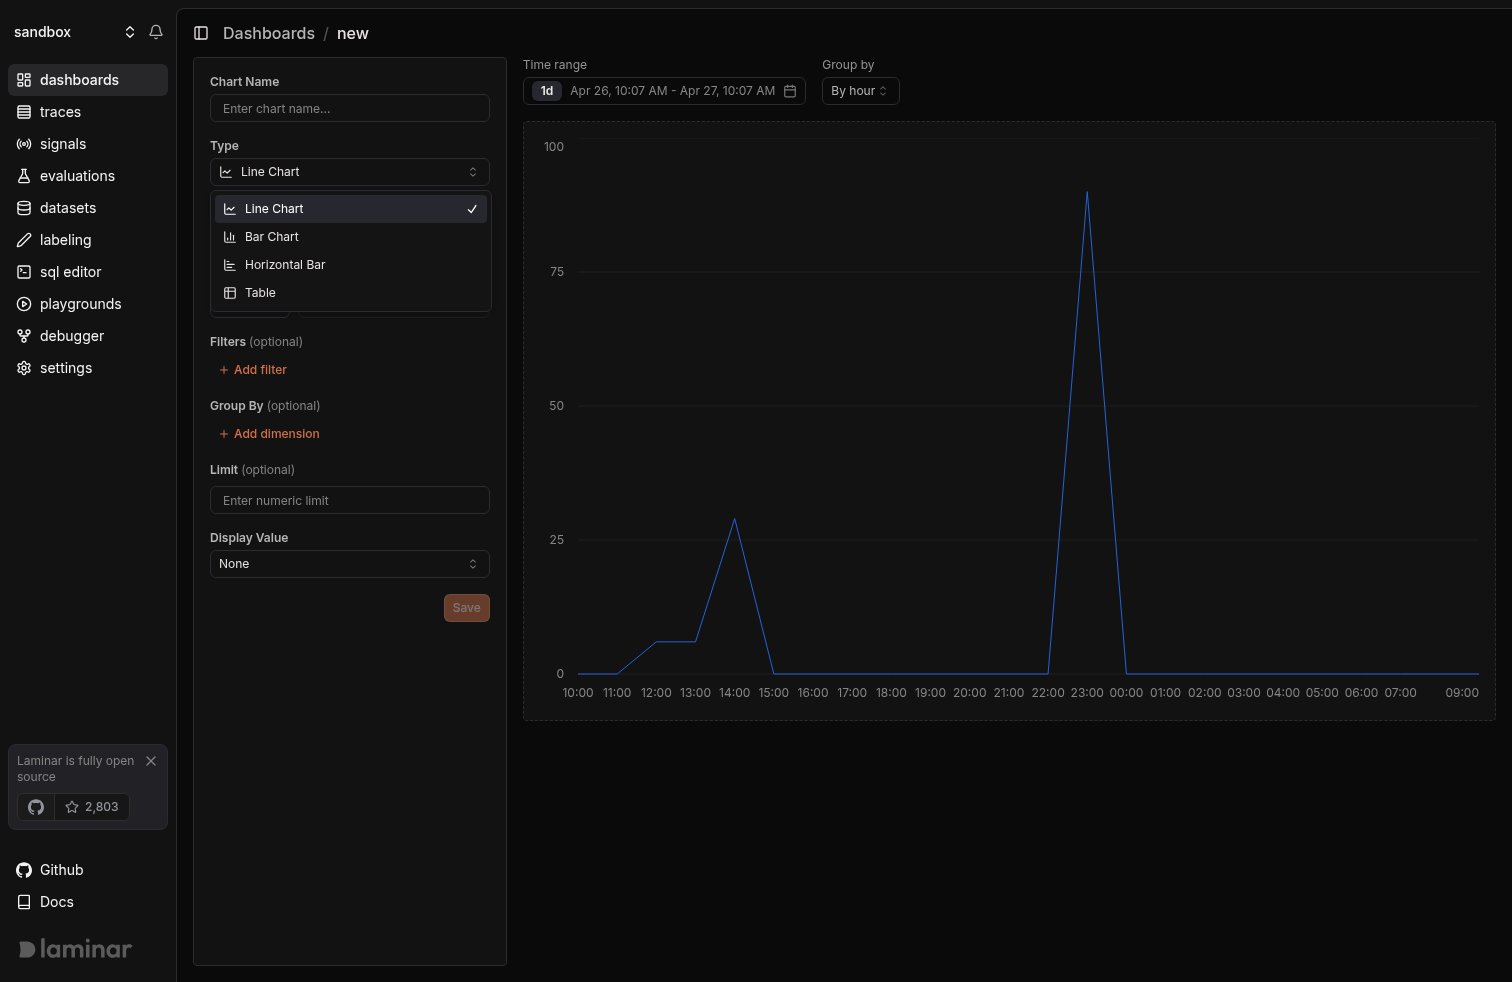Screen dimensions: 1512x982
Task: Toggle the sidebar panel icon
Action: tap(201, 33)
